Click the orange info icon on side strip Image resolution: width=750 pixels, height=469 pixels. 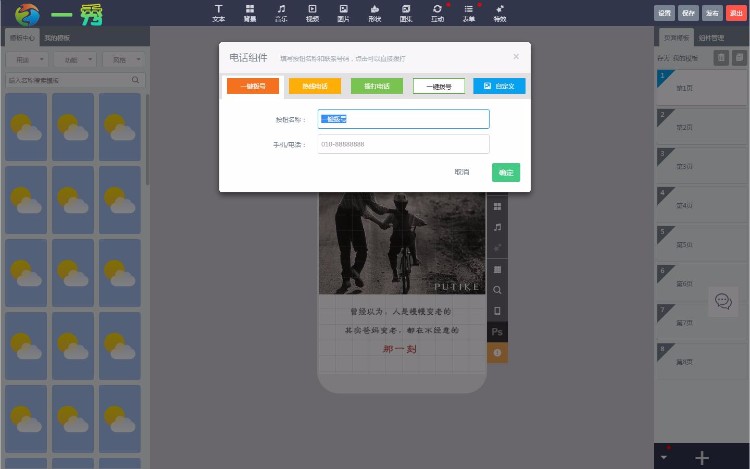(x=497, y=353)
